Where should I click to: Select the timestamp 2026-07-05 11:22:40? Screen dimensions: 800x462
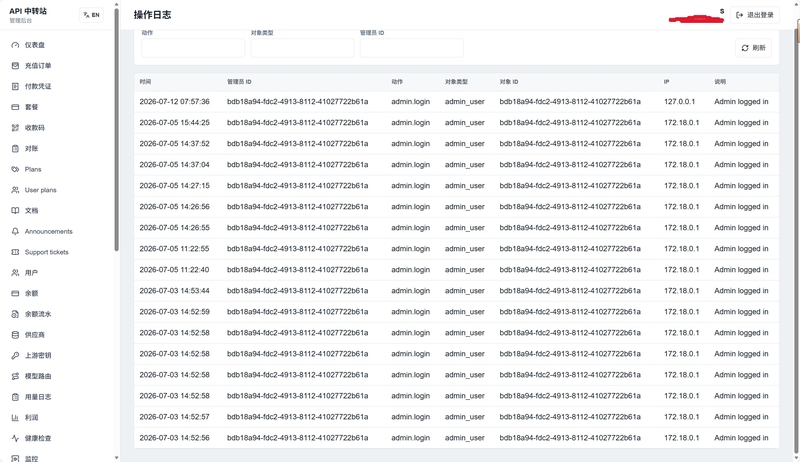click(174, 270)
